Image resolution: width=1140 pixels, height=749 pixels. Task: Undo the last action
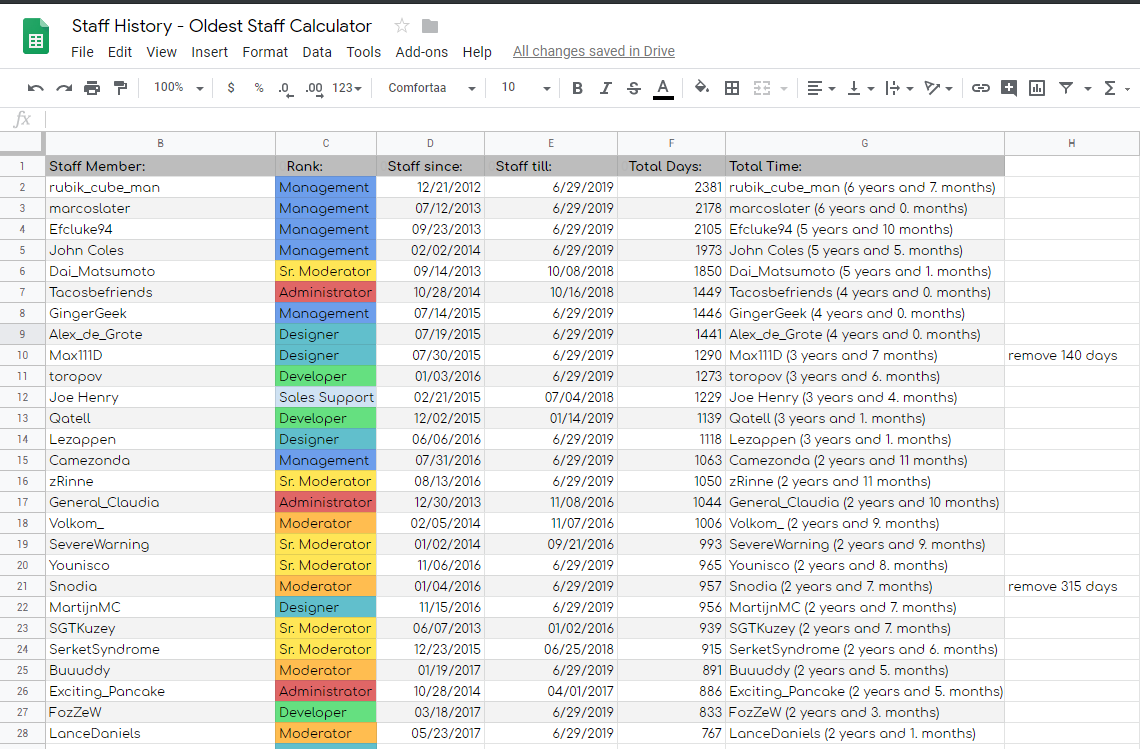[x=35, y=88]
